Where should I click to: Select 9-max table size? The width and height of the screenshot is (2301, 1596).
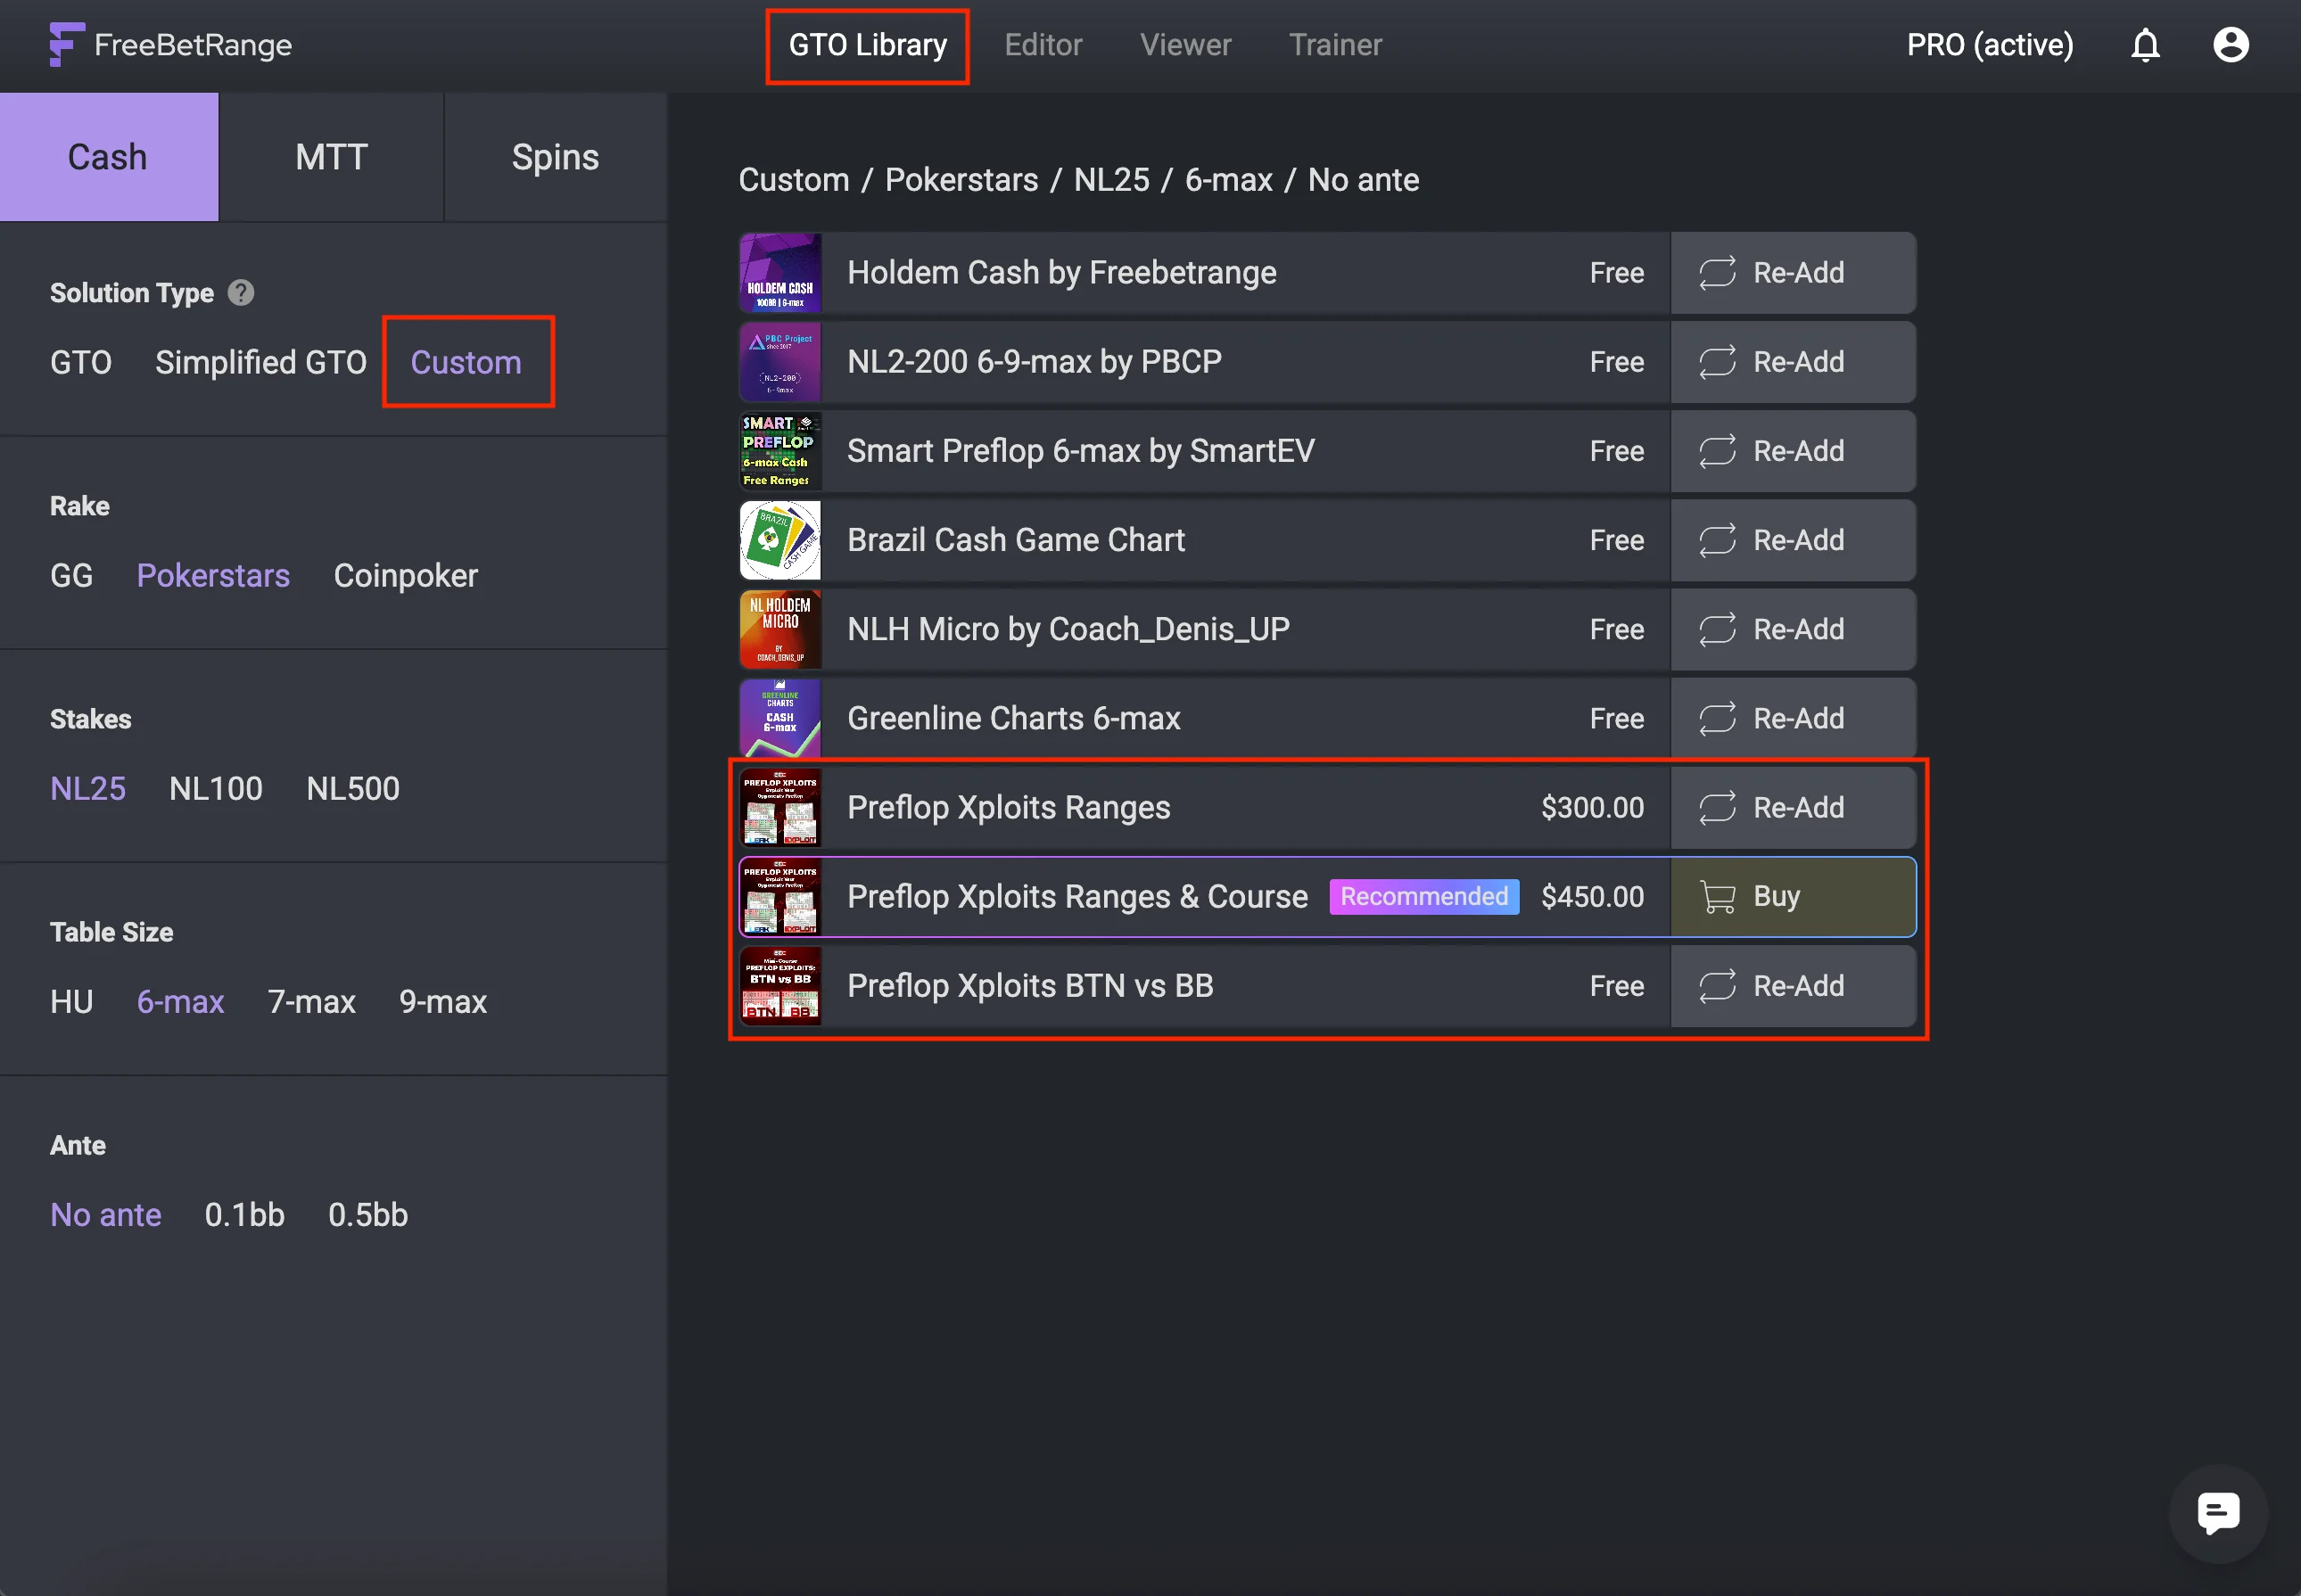(443, 1001)
